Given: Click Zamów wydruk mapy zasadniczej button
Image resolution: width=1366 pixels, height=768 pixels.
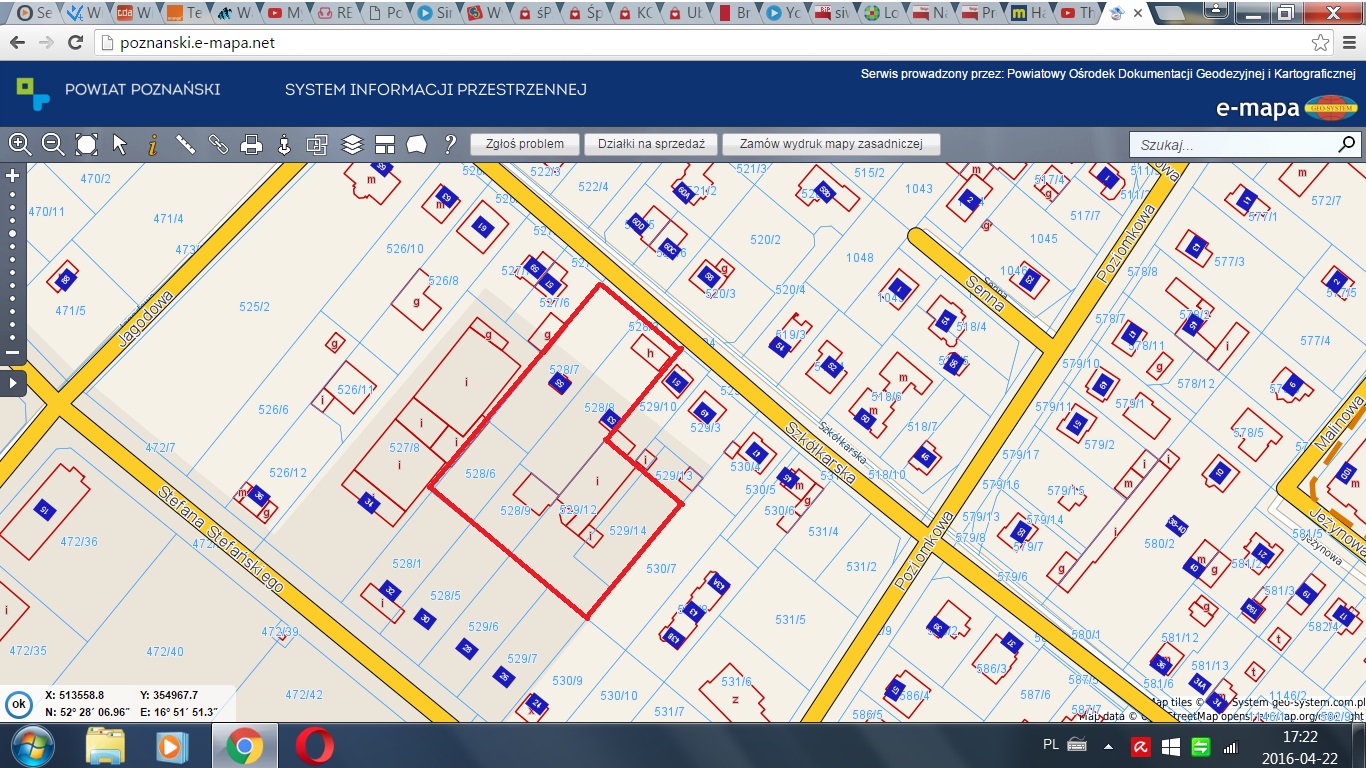Looking at the screenshot, I should pos(831,144).
